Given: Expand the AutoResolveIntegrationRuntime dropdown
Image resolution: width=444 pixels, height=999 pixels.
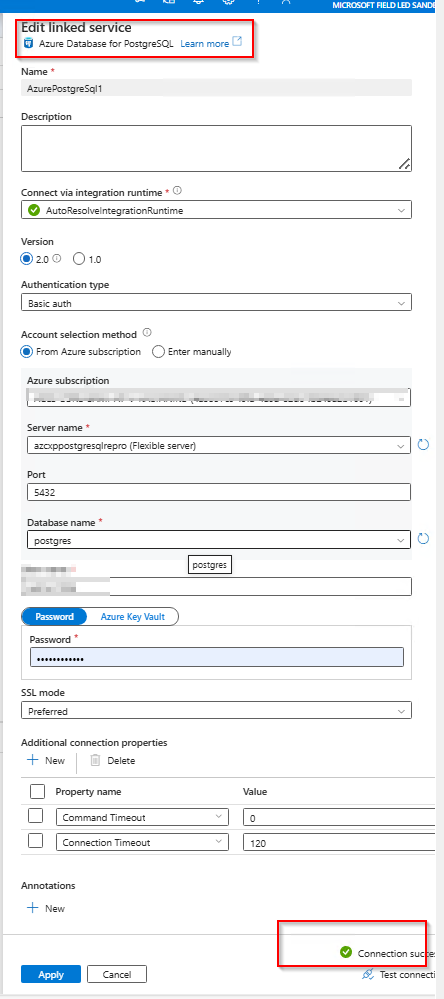Looking at the screenshot, I should [x=216, y=210].
